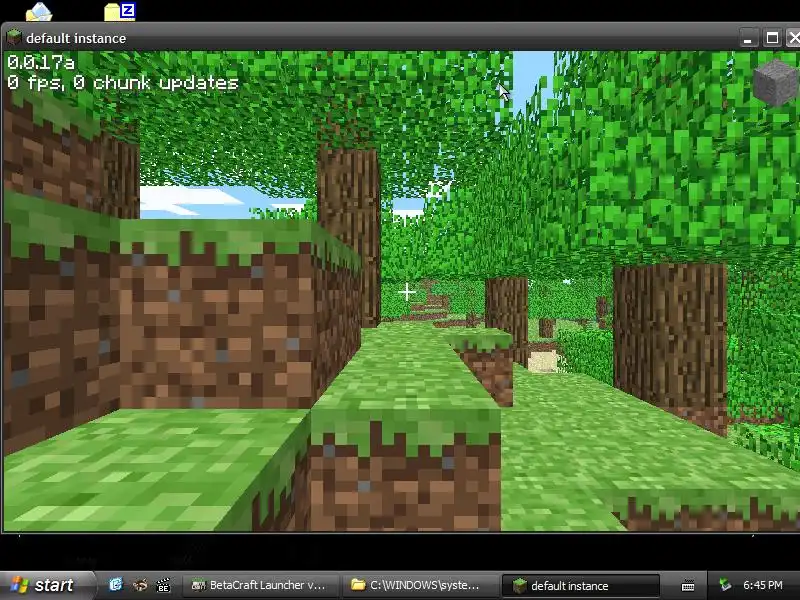
Task: Click the "0.0.17a" version text
Action: tap(41, 62)
